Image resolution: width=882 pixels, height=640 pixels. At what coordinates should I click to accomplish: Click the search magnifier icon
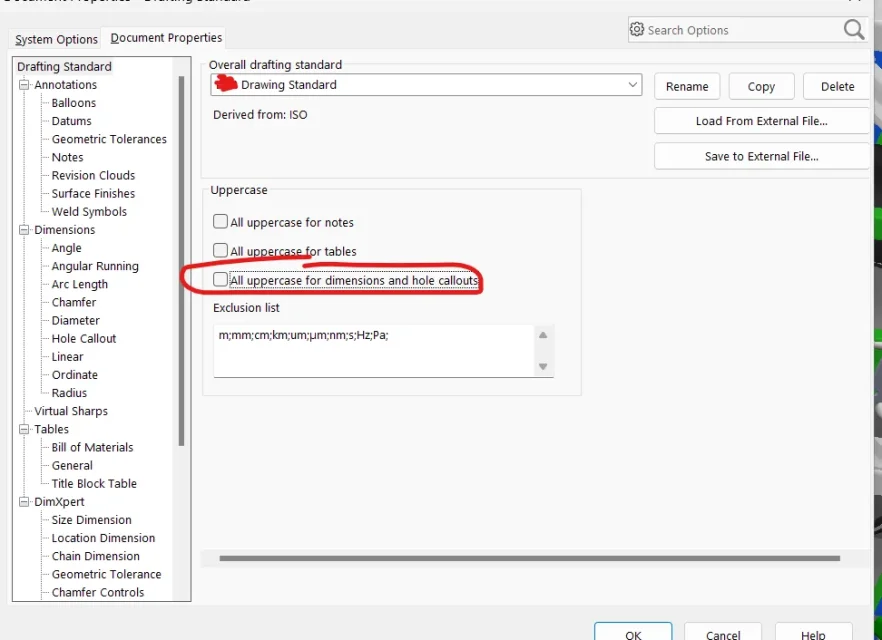(853, 29)
